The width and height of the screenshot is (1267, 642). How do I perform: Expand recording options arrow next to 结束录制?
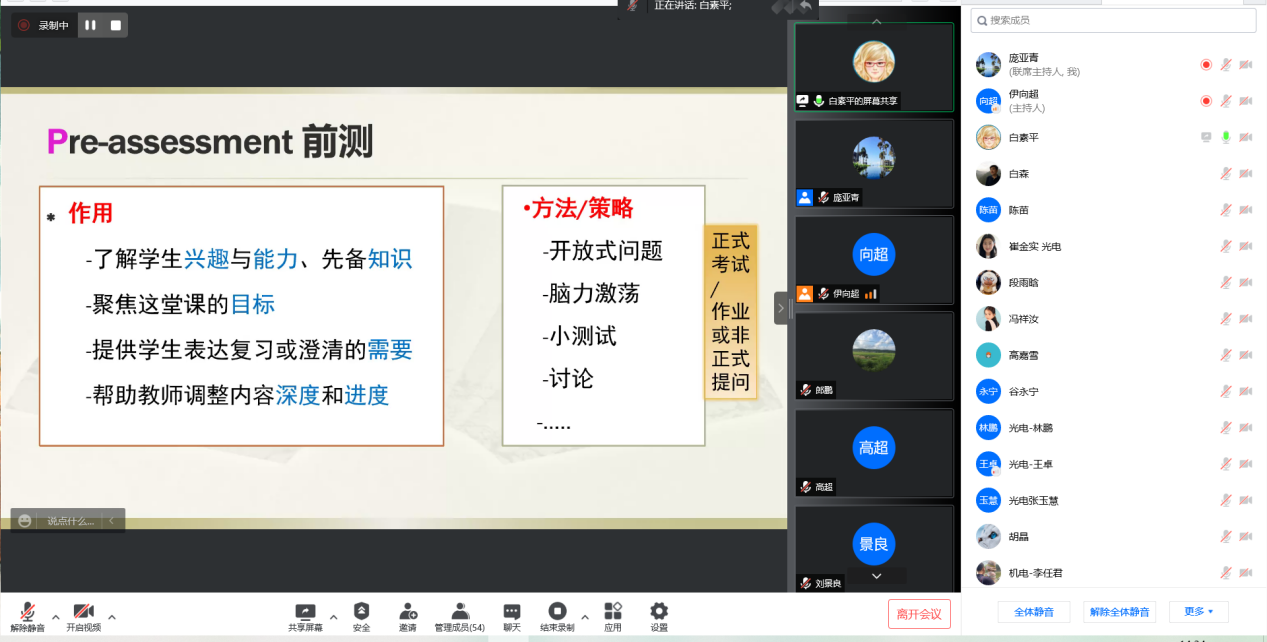tap(585, 616)
